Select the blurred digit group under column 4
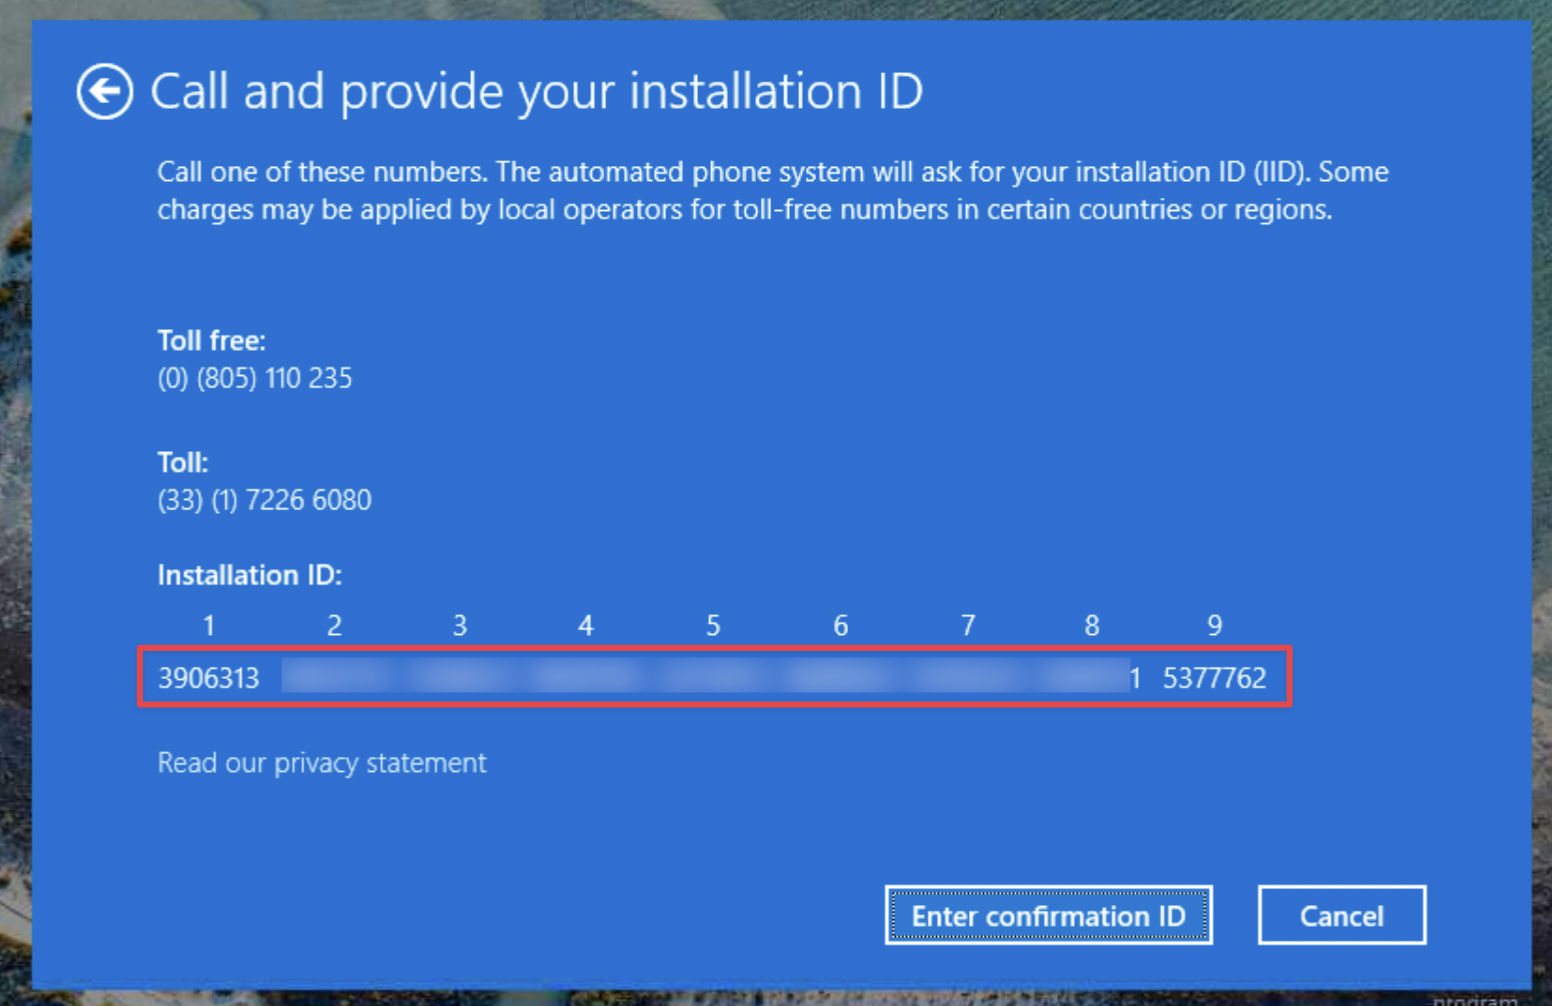Screen dimensions: 1552x1006 tap(586, 677)
